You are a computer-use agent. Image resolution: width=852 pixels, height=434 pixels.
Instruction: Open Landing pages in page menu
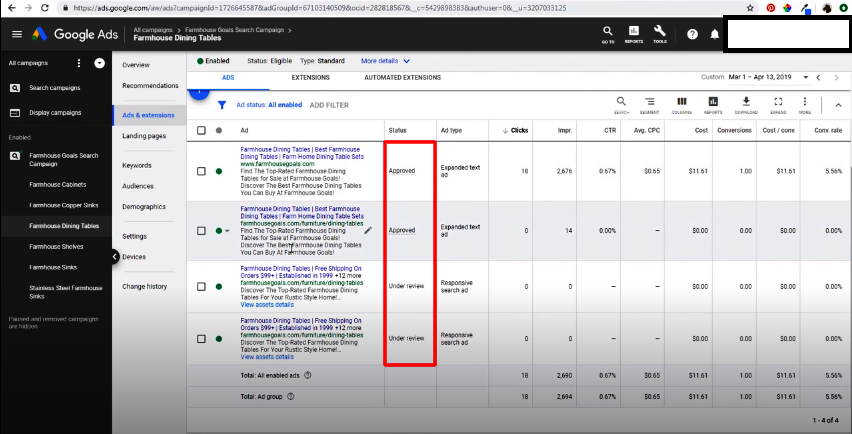pos(144,136)
